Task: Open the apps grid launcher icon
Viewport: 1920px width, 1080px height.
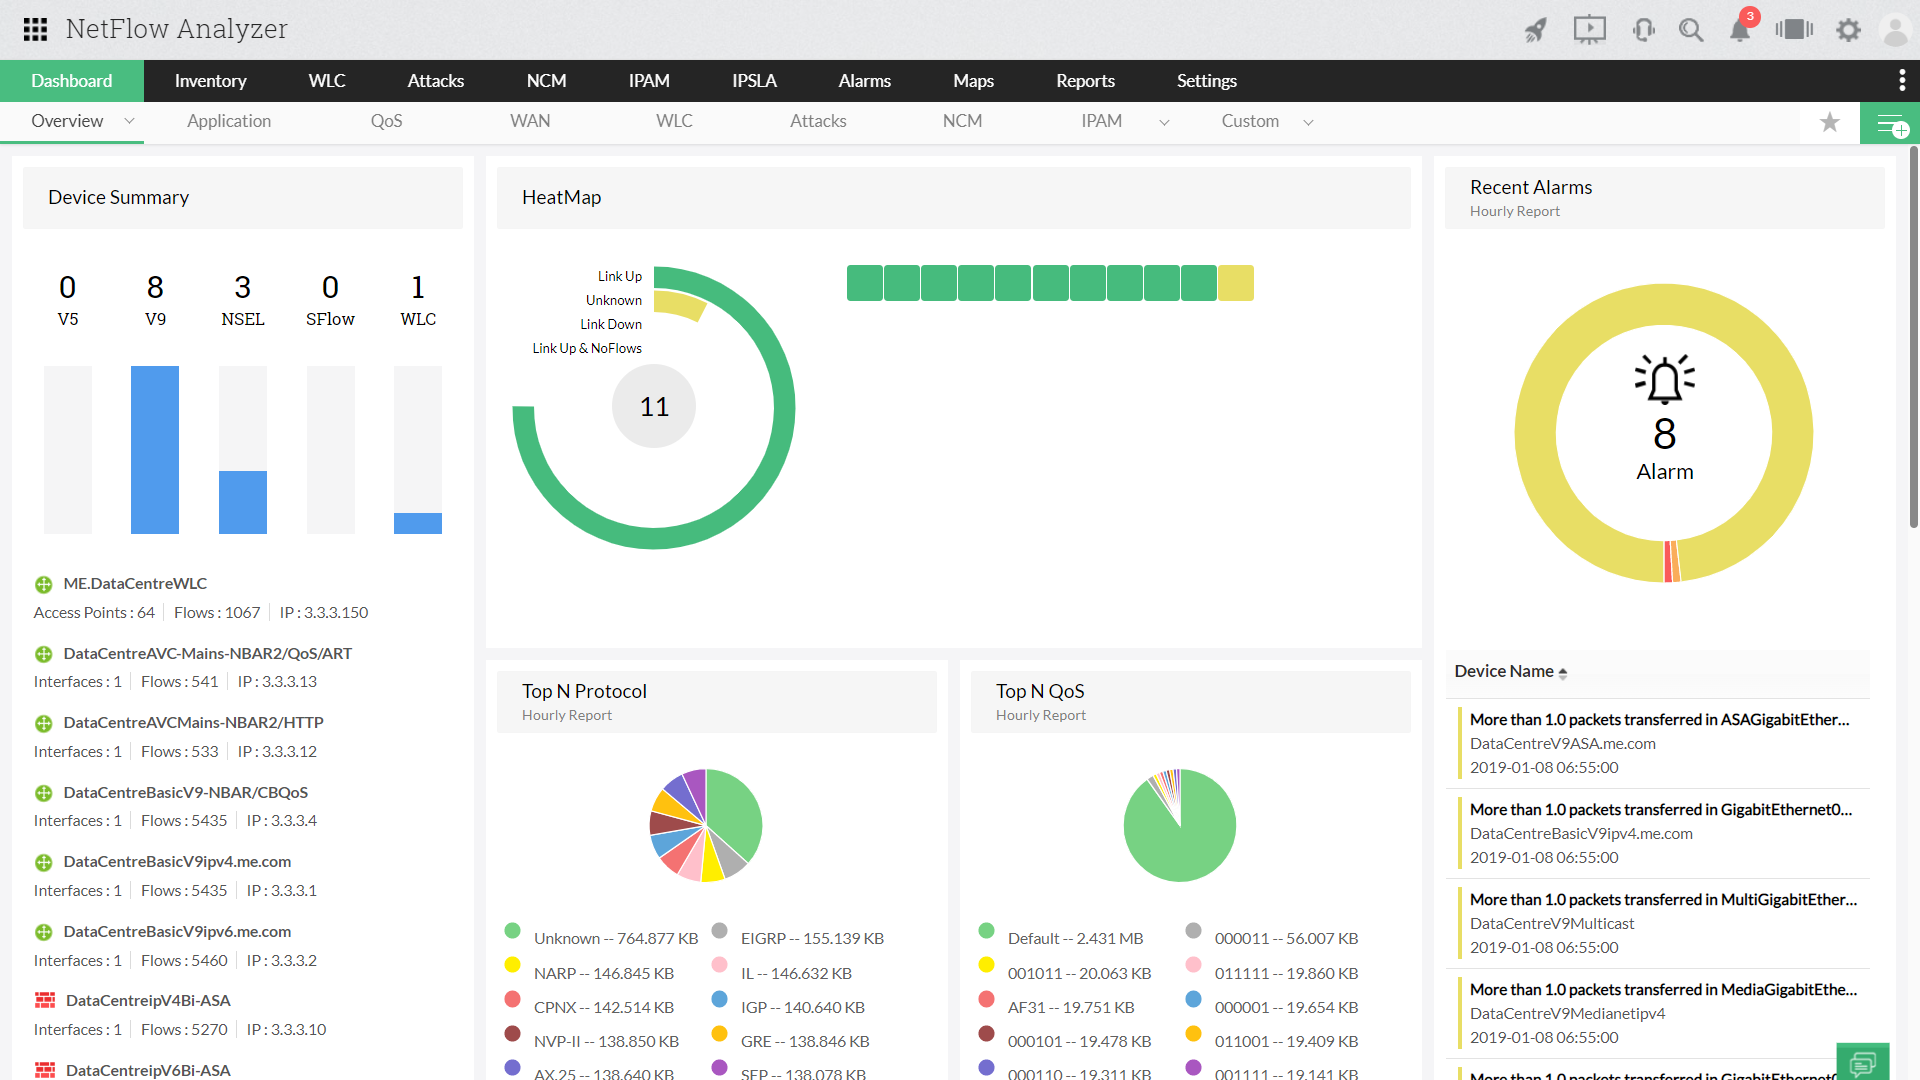Action: [35, 29]
